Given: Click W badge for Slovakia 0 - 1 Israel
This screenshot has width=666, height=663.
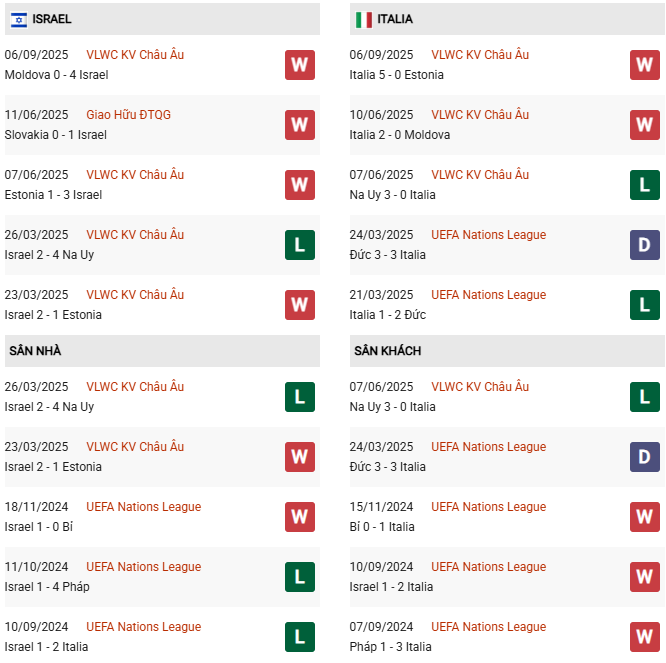Looking at the screenshot, I should tap(300, 125).
